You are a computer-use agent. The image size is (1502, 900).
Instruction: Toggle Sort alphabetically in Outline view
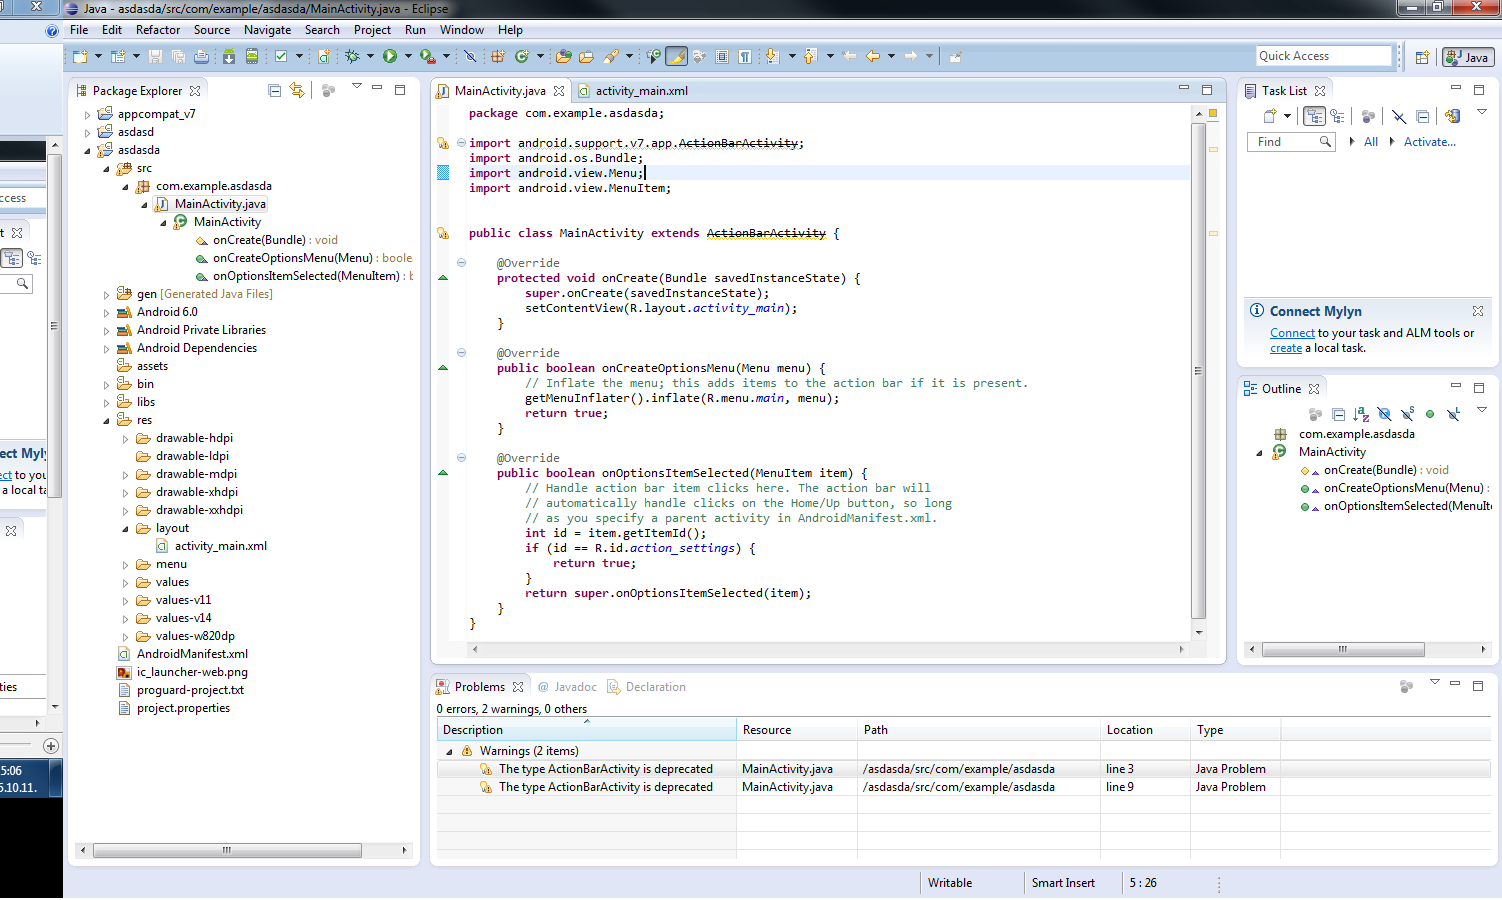[1361, 414]
